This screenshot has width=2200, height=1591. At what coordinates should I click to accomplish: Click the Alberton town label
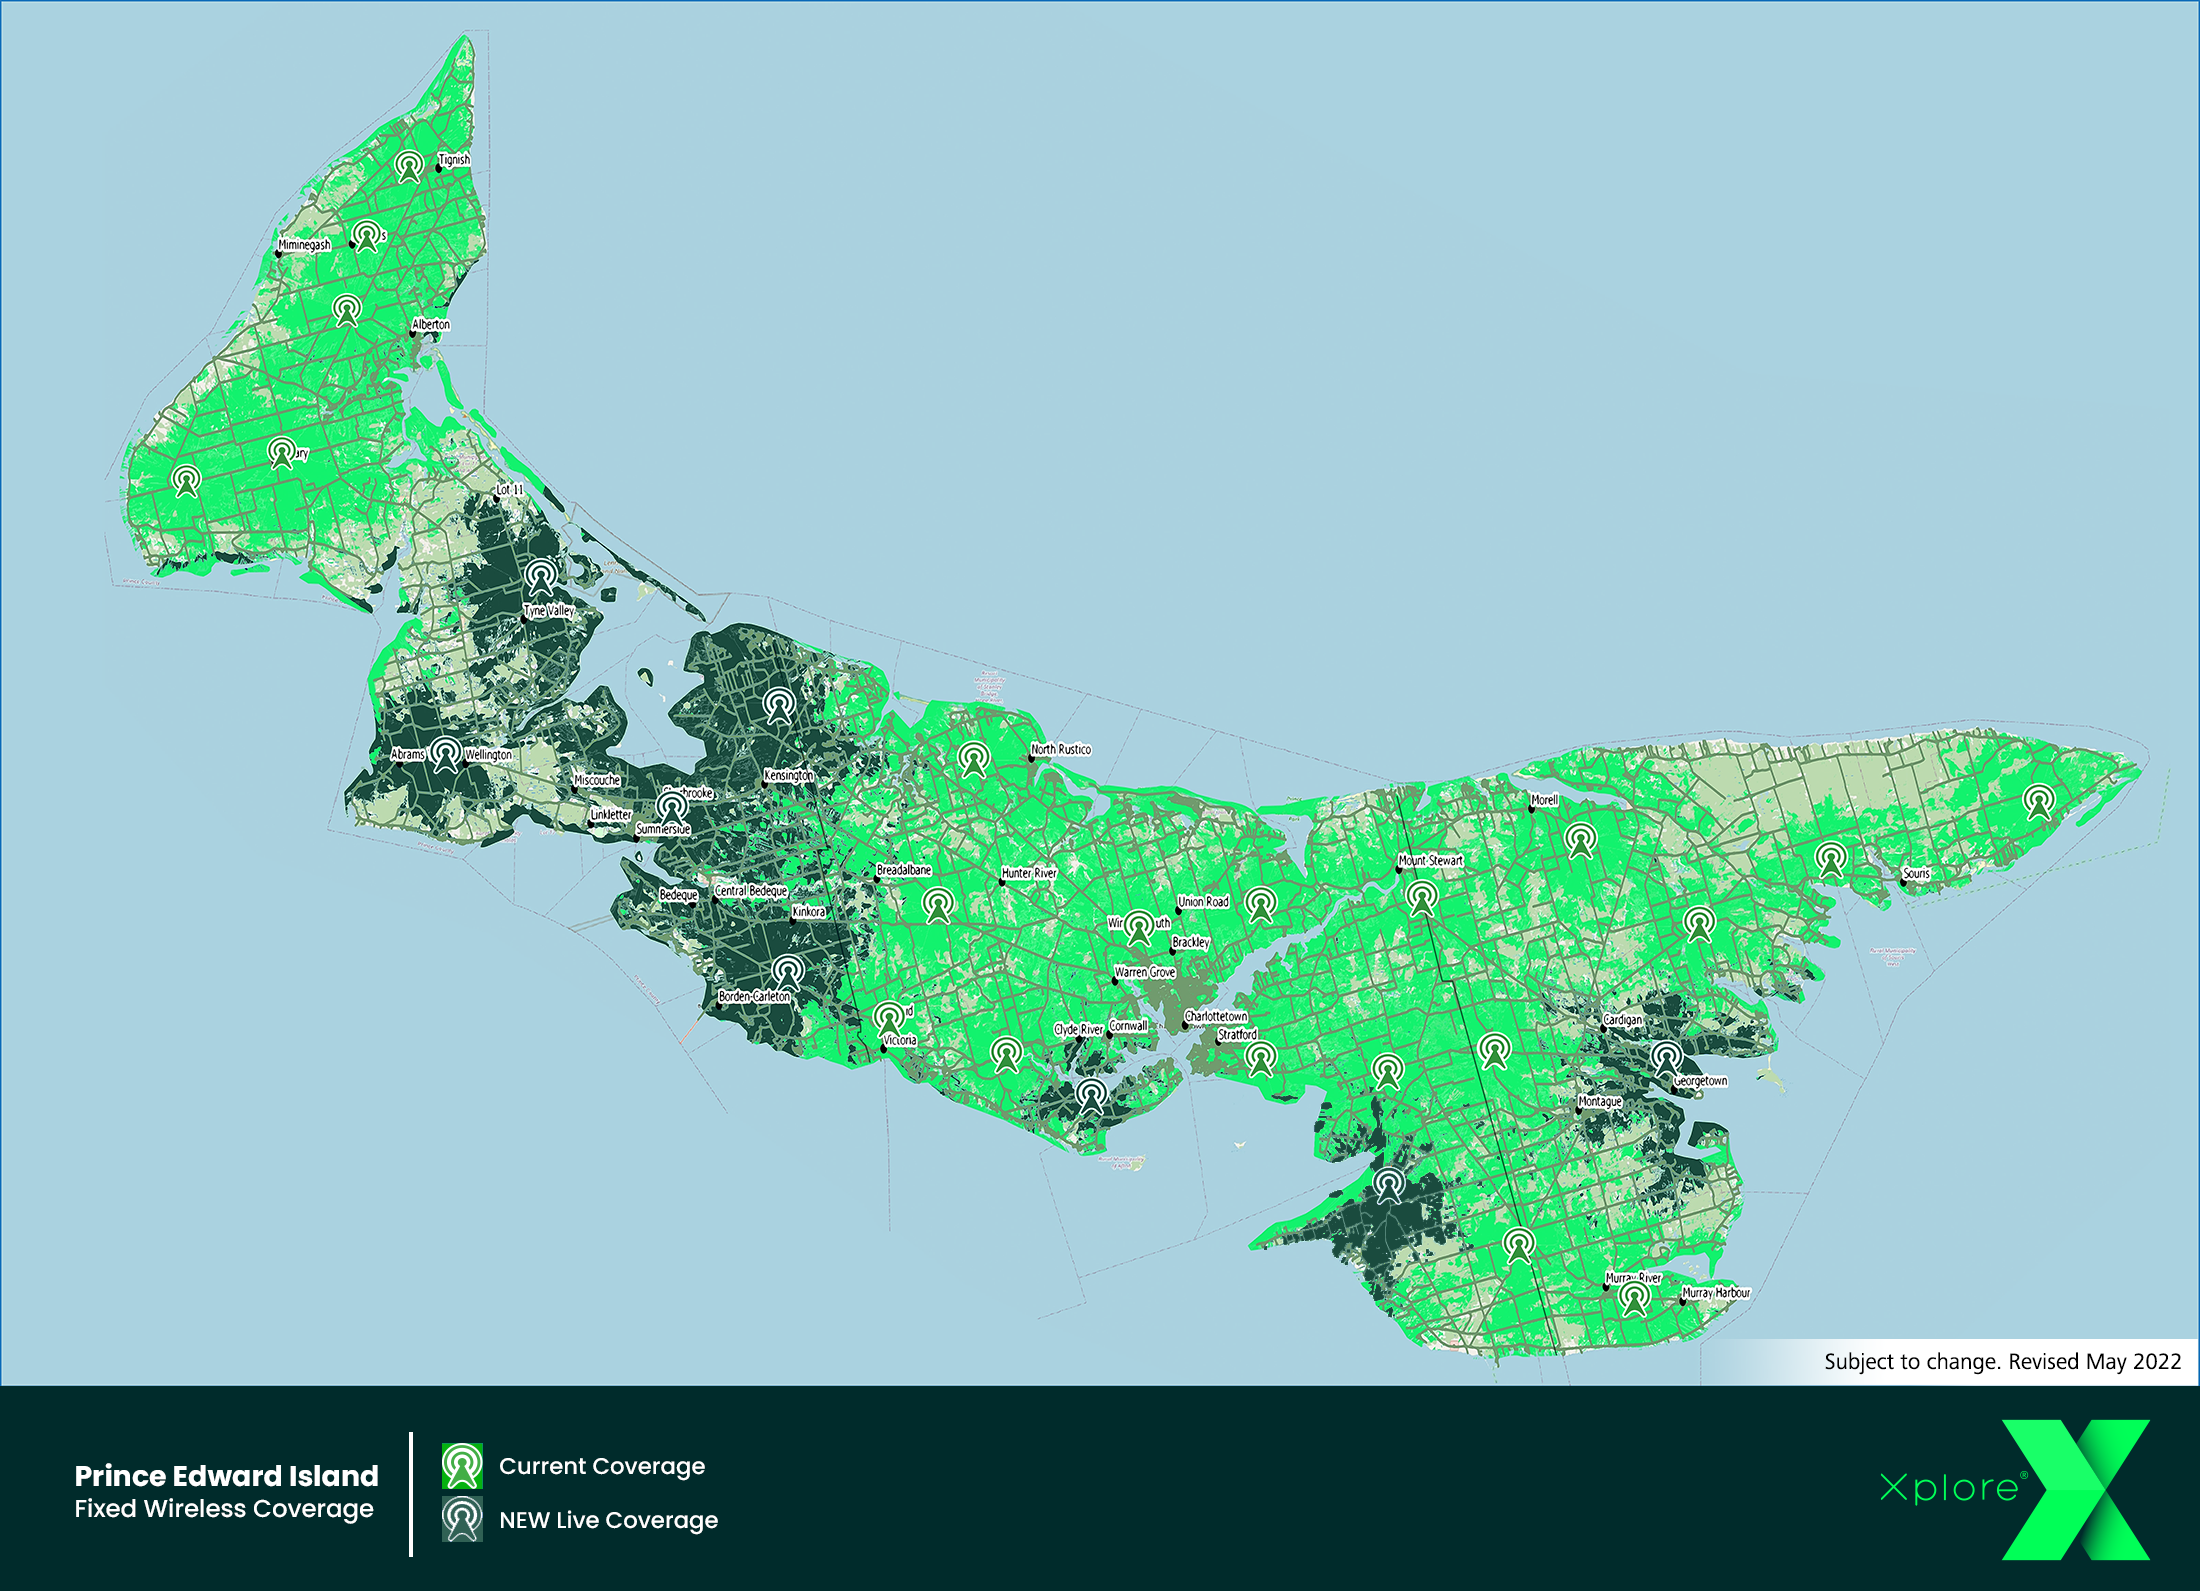click(431, 325)
